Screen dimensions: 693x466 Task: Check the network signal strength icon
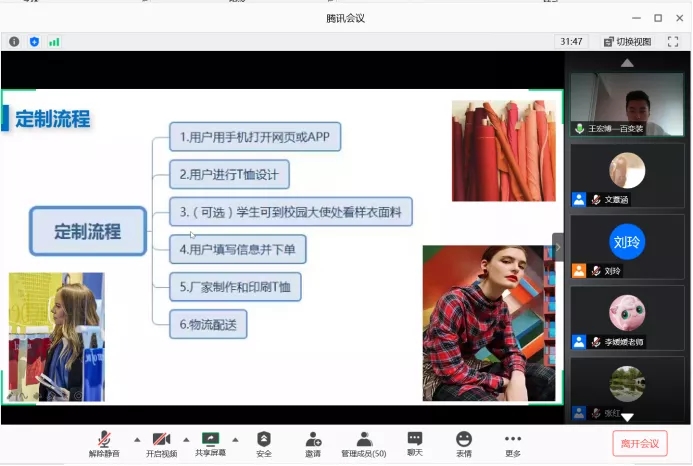(x=54, y=42)
